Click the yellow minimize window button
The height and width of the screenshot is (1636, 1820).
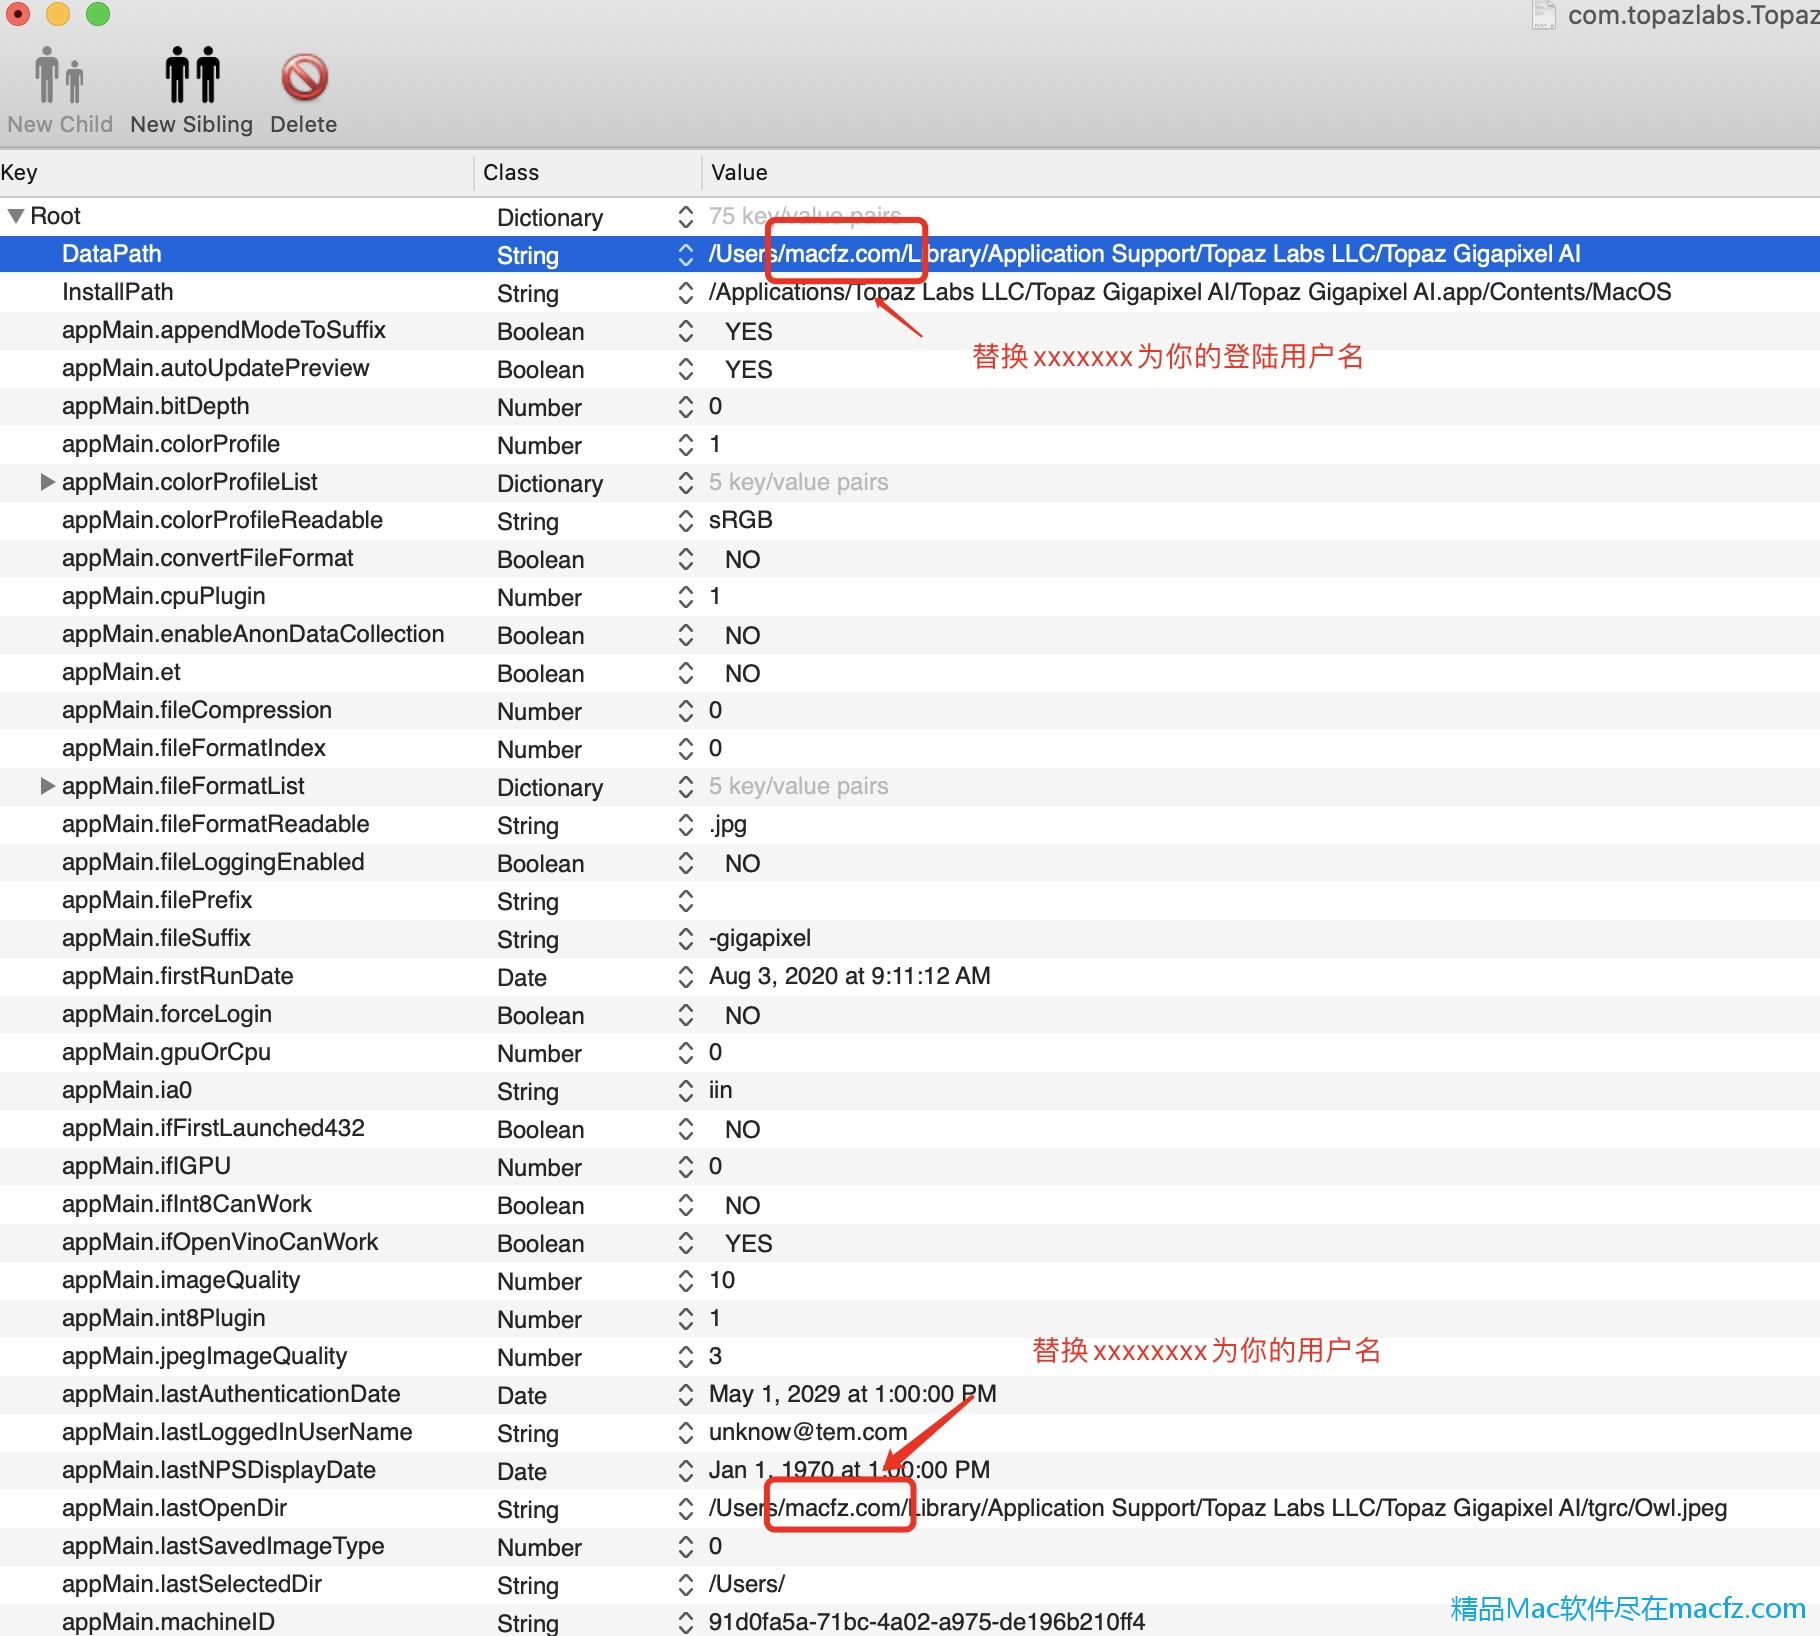coord(58,13)
